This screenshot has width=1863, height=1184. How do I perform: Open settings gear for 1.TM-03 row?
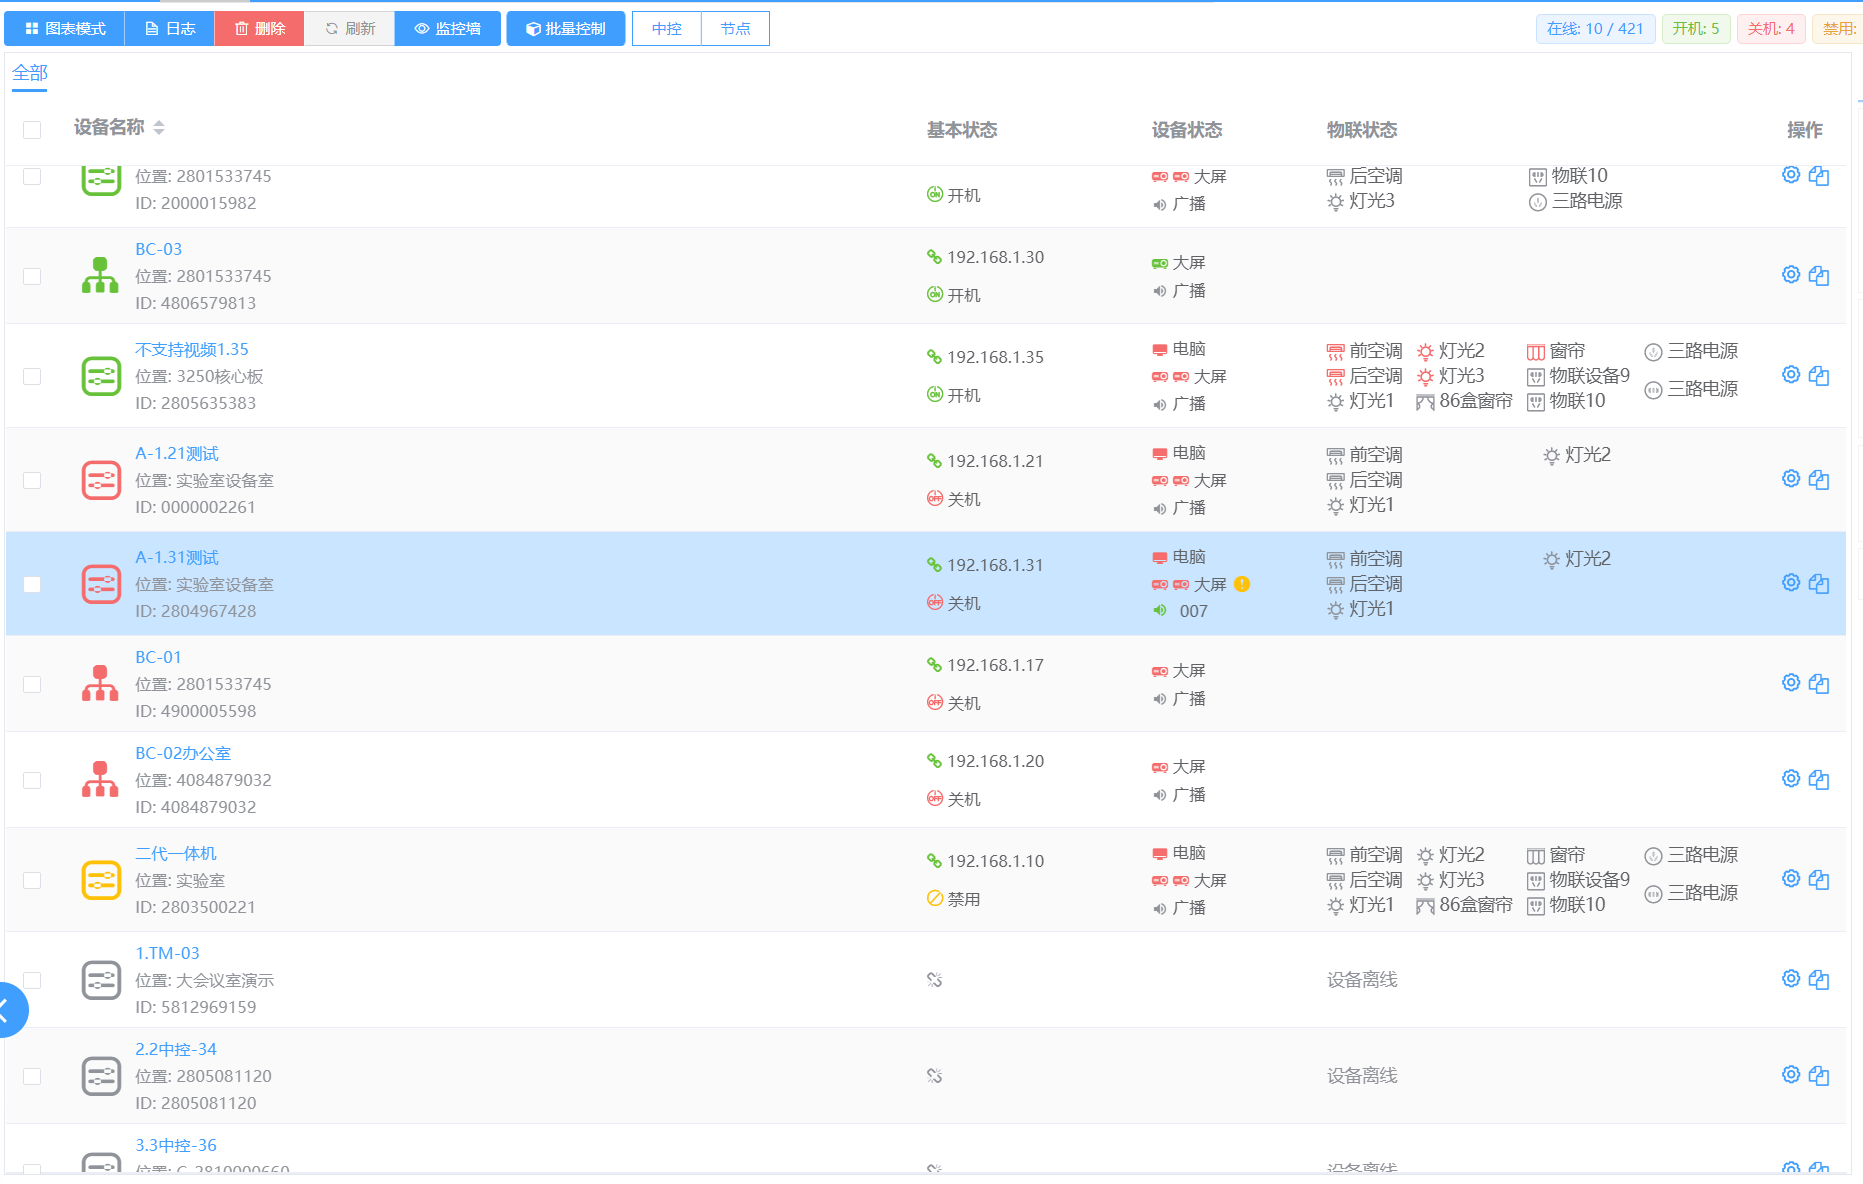tap(1790, 978)
